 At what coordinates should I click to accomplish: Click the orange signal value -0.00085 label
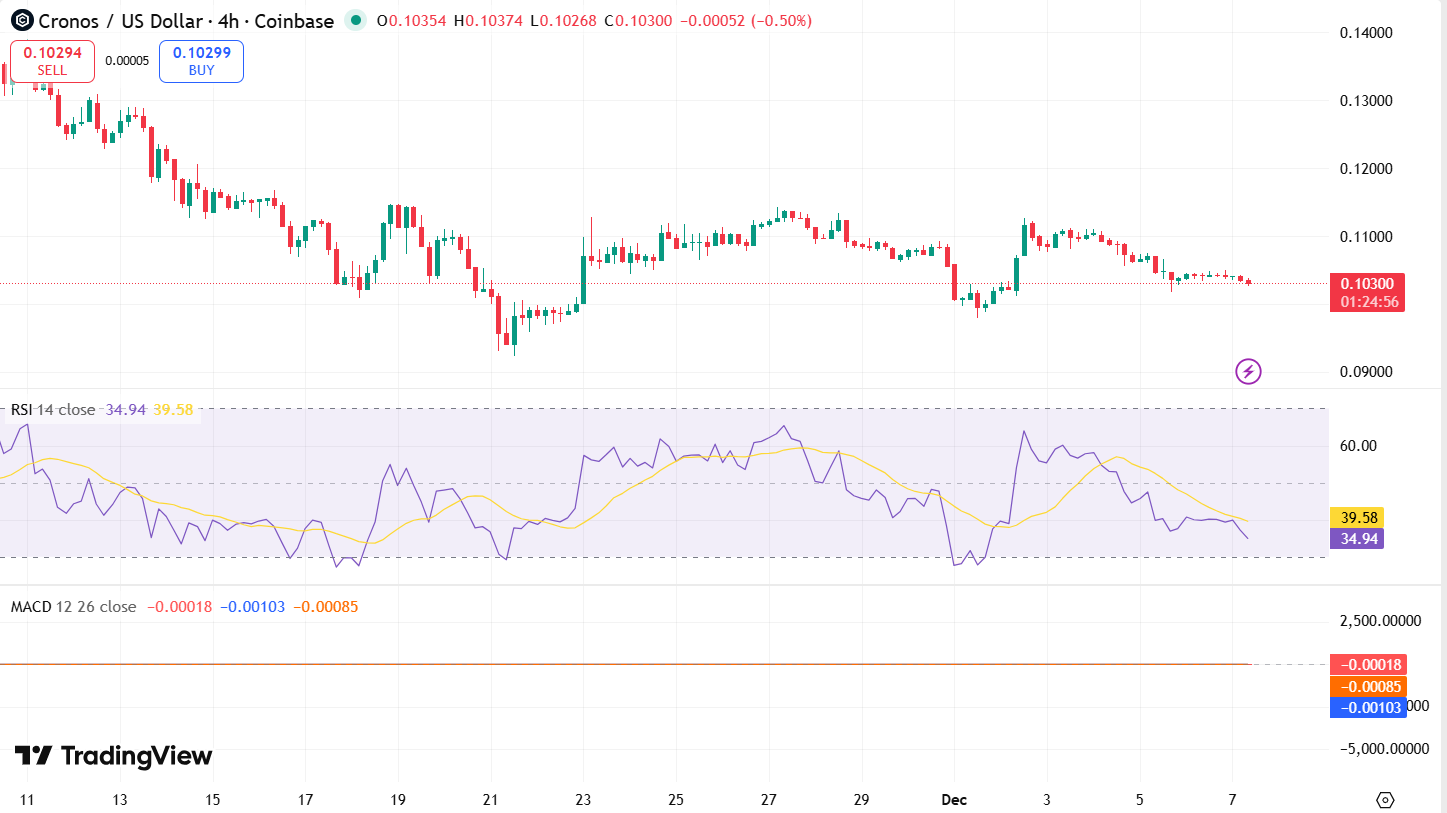[x=1367, y=686]
